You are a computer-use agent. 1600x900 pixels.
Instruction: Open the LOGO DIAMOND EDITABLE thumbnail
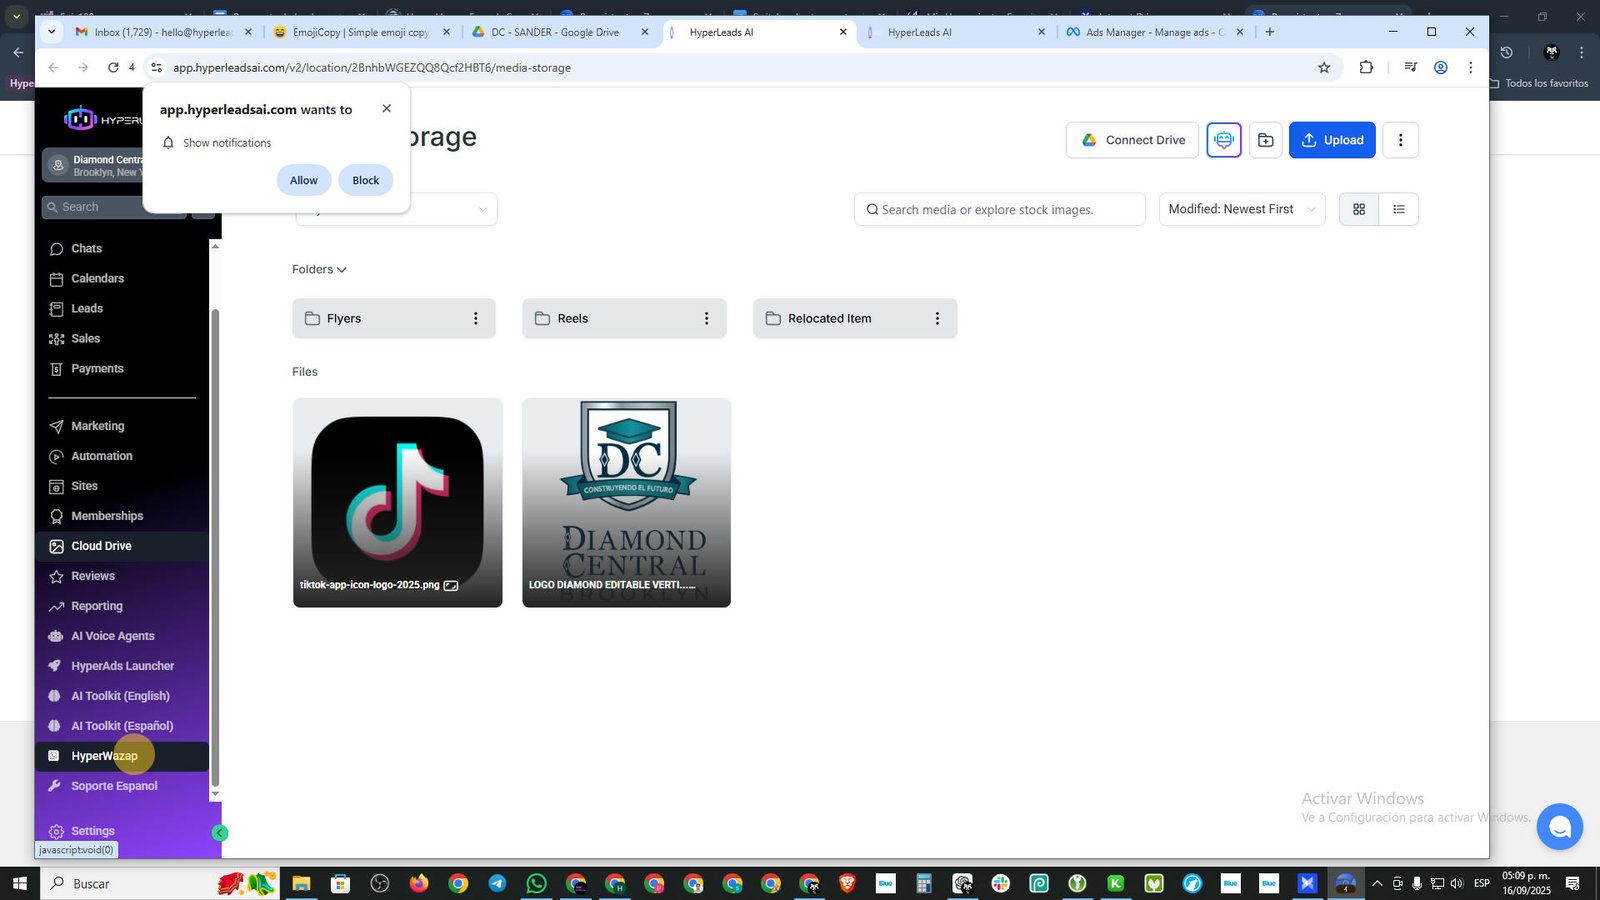click(x=626, y=502)
